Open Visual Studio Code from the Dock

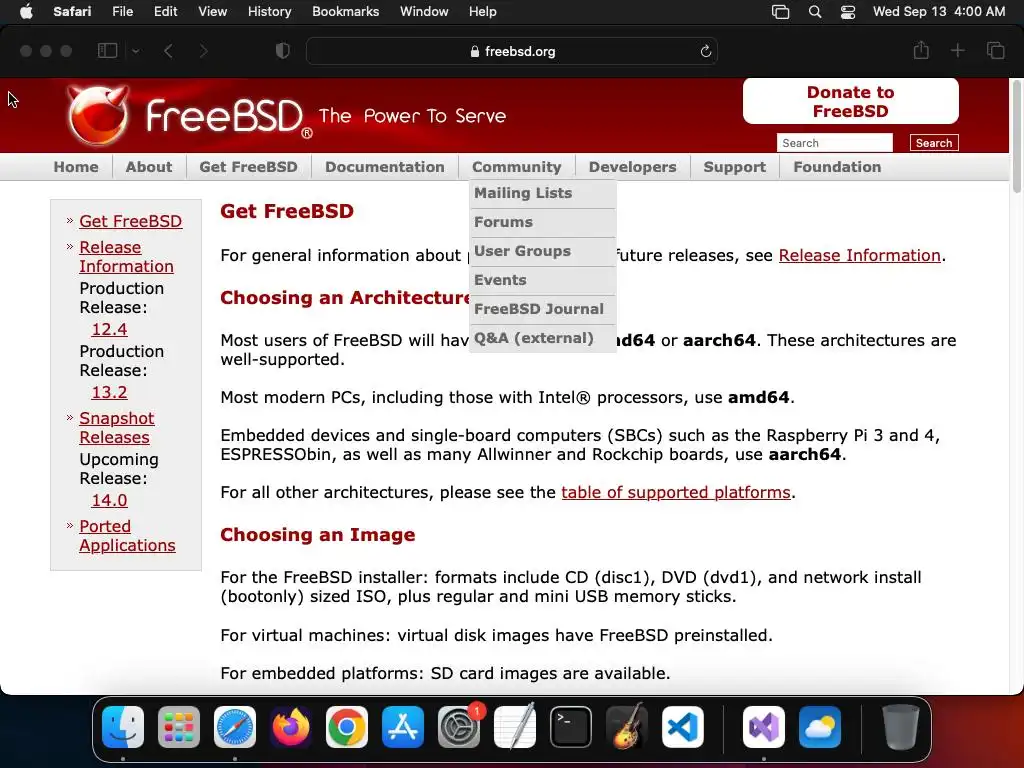pos(683,727)
